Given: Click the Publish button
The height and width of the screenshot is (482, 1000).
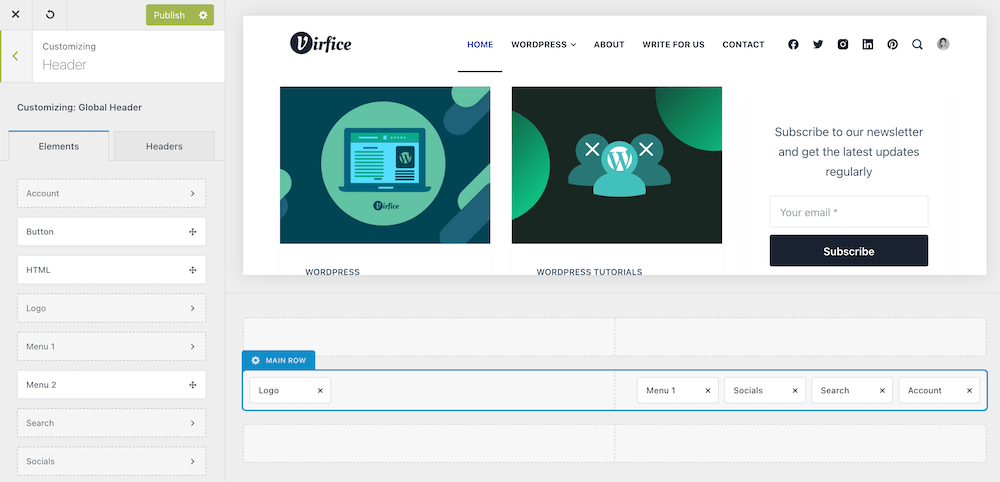Looking at the screenshot, I should tap(169, 15).
